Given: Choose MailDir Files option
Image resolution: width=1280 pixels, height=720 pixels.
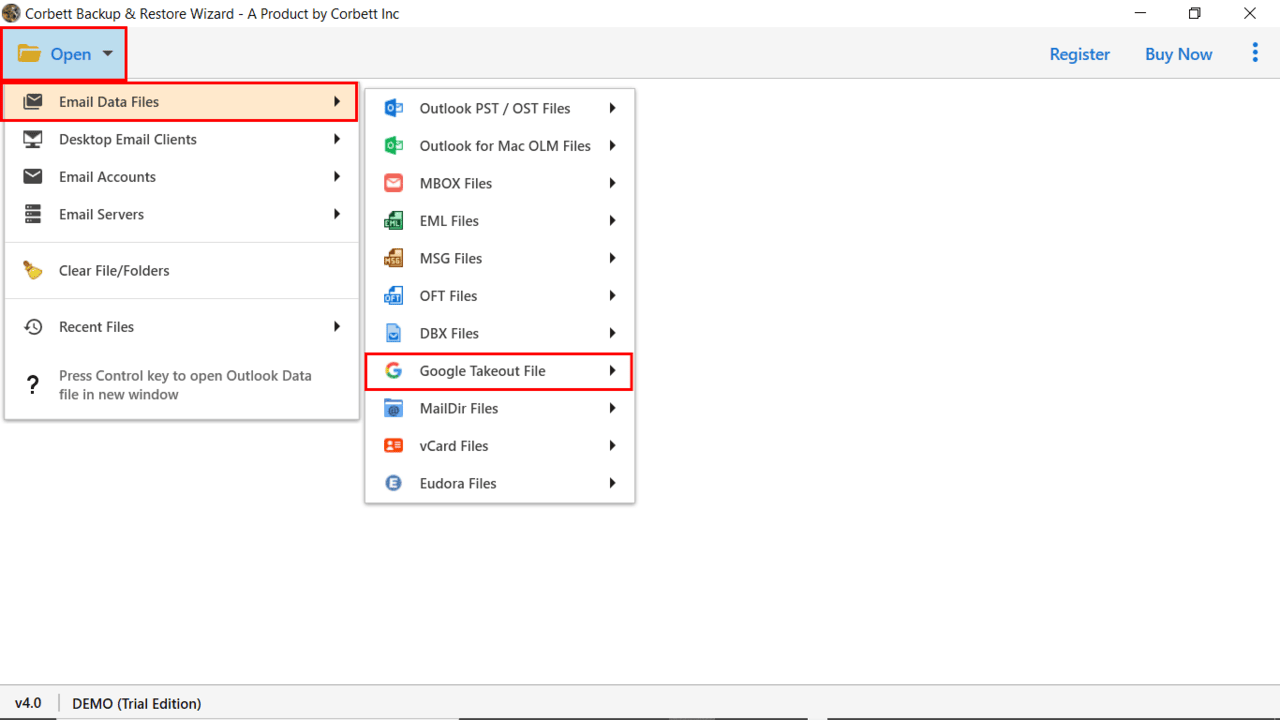Looking at the screenshot, I should coord(500,408).
